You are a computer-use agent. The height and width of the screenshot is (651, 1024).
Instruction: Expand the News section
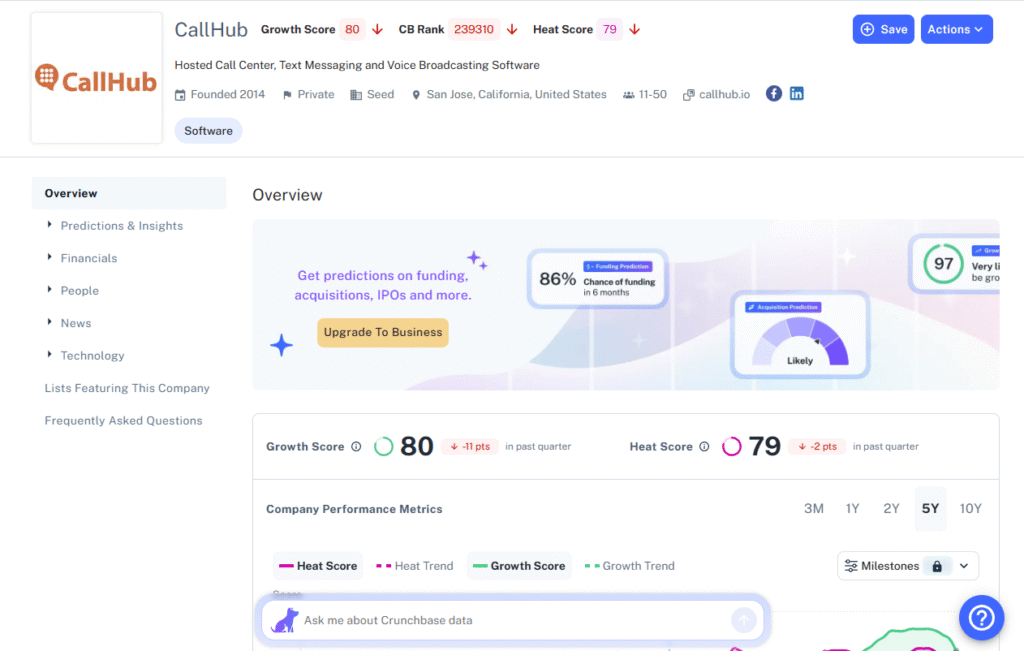pyautogui.click(x=50, y=322)
